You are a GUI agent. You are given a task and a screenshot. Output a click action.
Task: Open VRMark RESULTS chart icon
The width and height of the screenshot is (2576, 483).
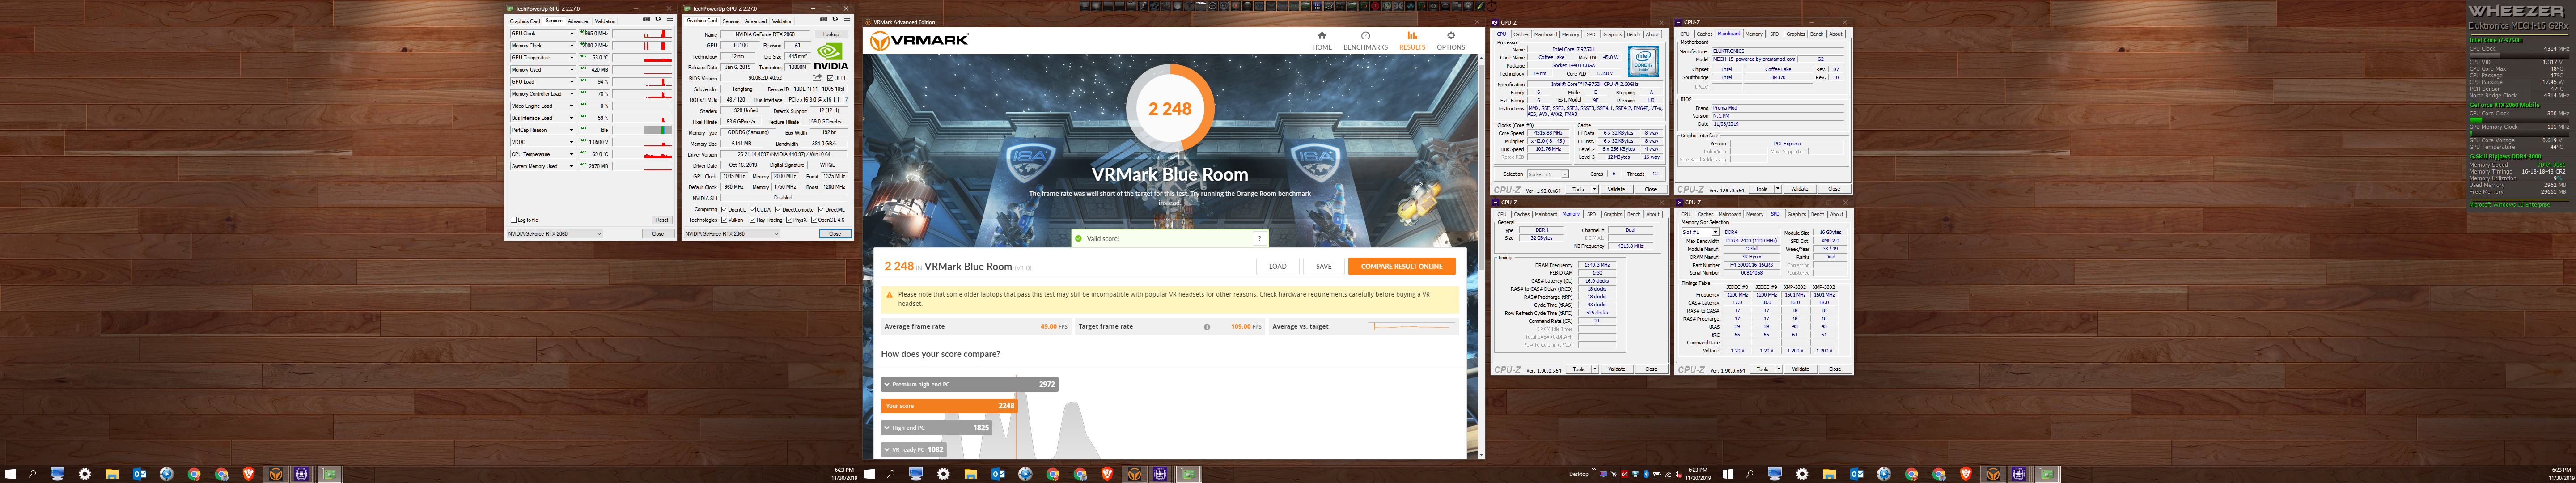click(x=1412, y=36)
